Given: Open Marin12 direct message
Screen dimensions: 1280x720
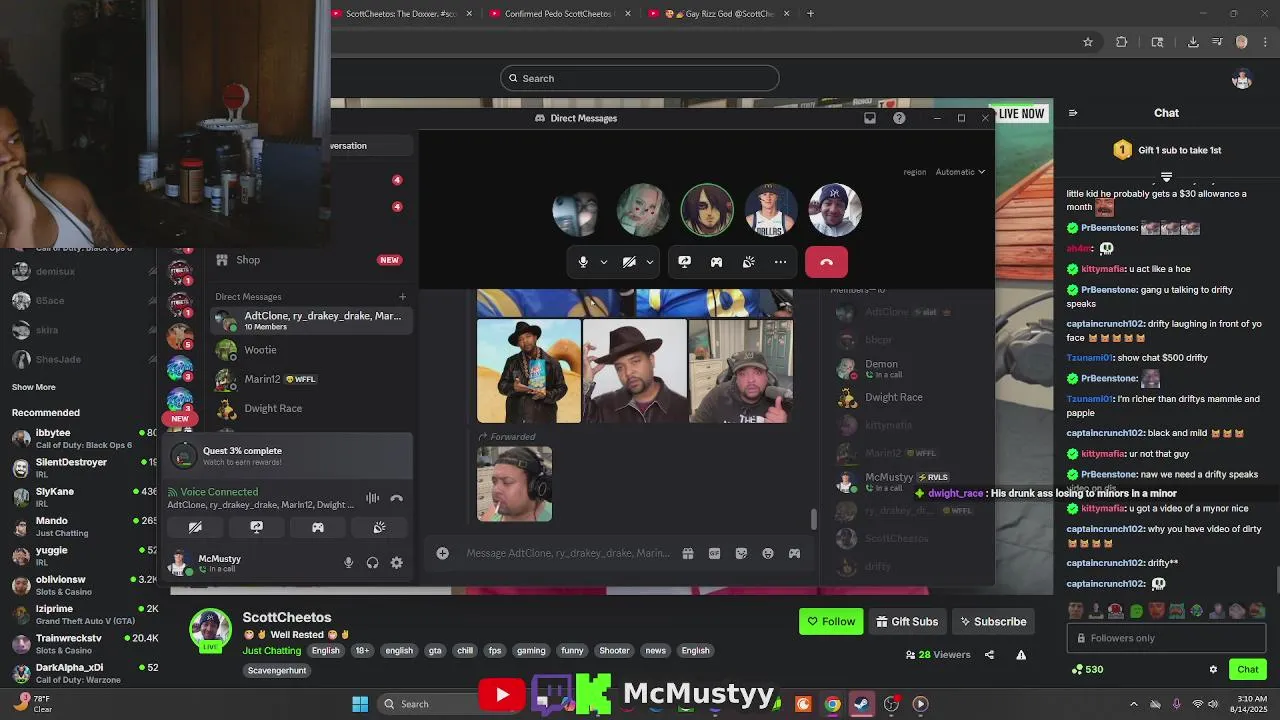Looking at the screenshot, I should (x=310, y=379).
